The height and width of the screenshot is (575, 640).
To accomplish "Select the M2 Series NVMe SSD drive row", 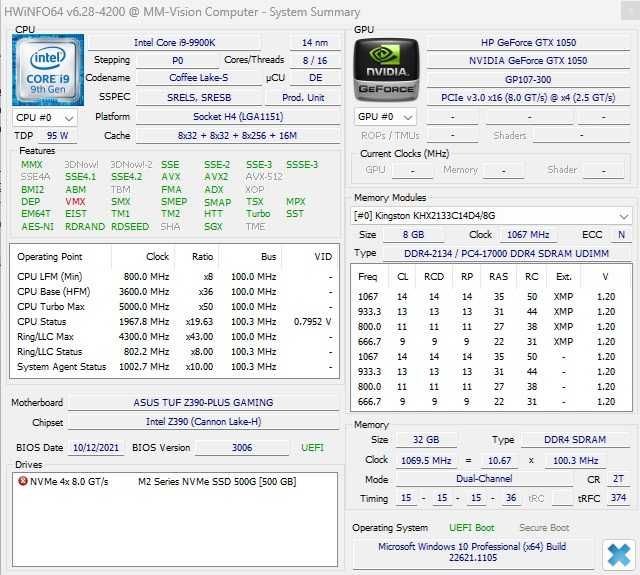I will tap(175, 482).
